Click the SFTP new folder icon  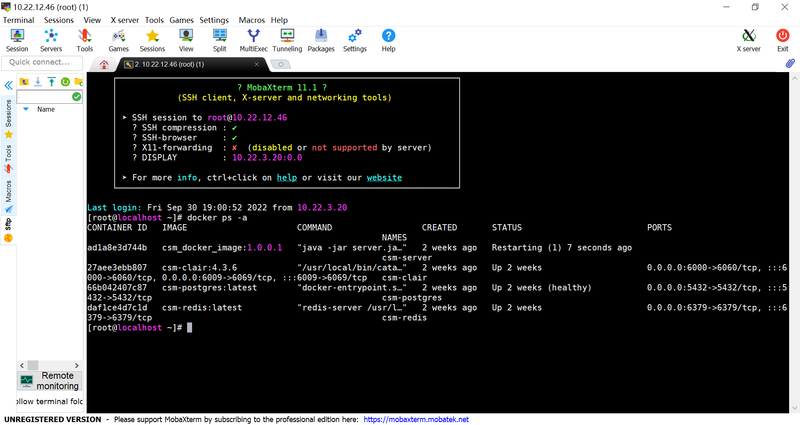click(79, 82)
